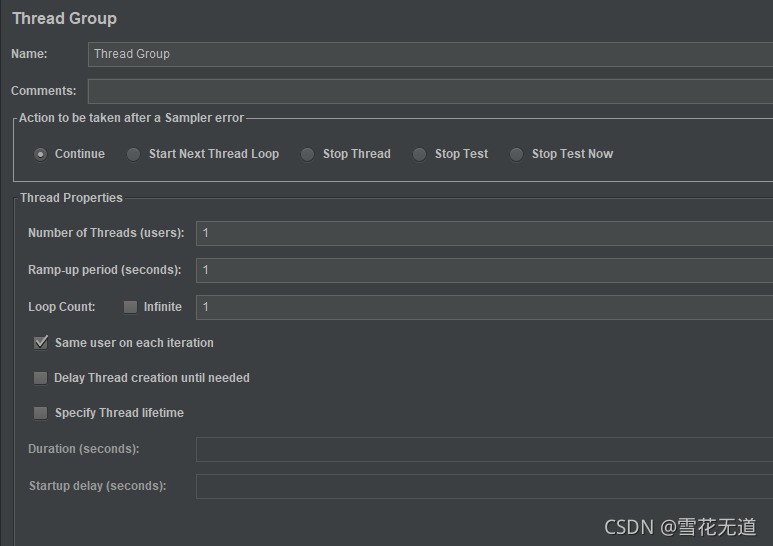Enable the Infinite loop checkbox

[130, 307]
